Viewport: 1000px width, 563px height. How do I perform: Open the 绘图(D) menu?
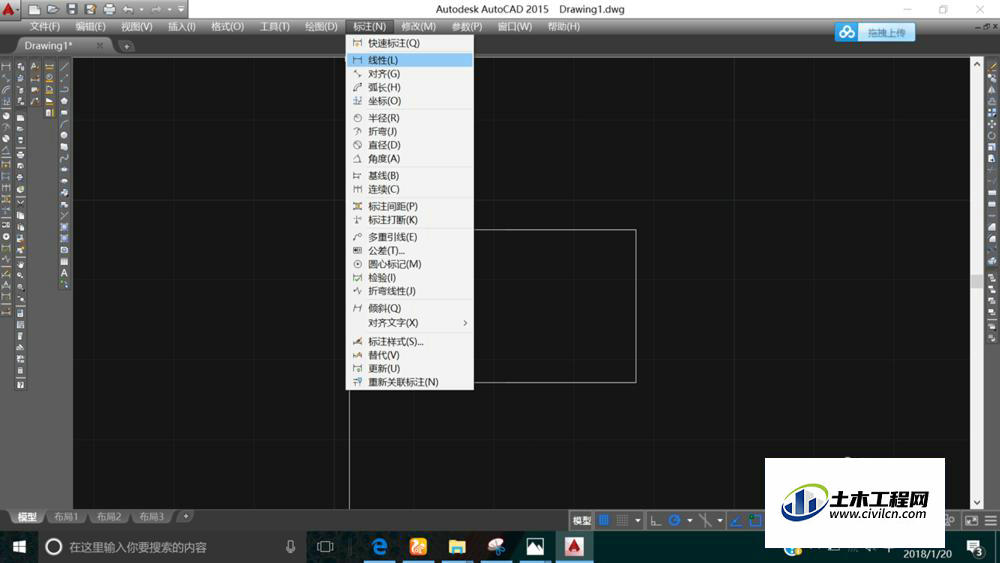[x=321, y=26]
